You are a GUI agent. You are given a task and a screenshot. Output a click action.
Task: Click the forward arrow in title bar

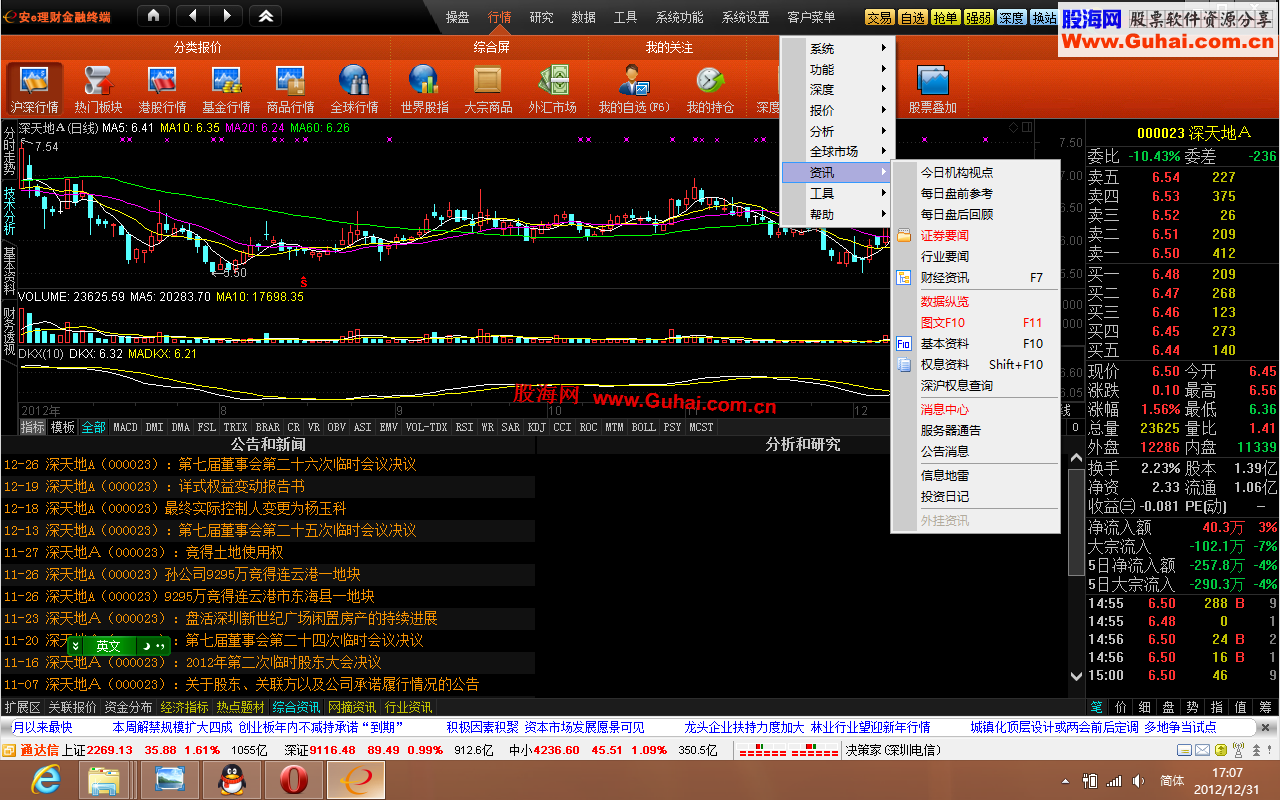click(226, 16)
